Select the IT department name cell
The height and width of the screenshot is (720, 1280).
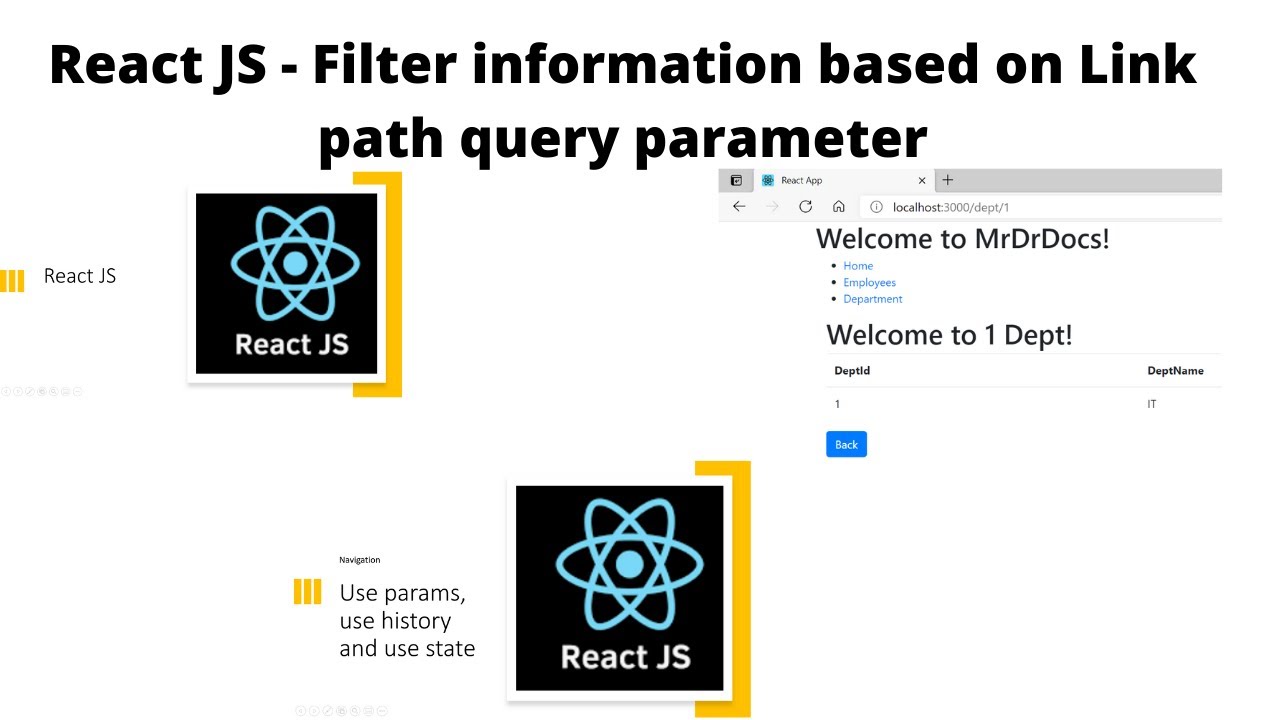[x=1151, y=404]
